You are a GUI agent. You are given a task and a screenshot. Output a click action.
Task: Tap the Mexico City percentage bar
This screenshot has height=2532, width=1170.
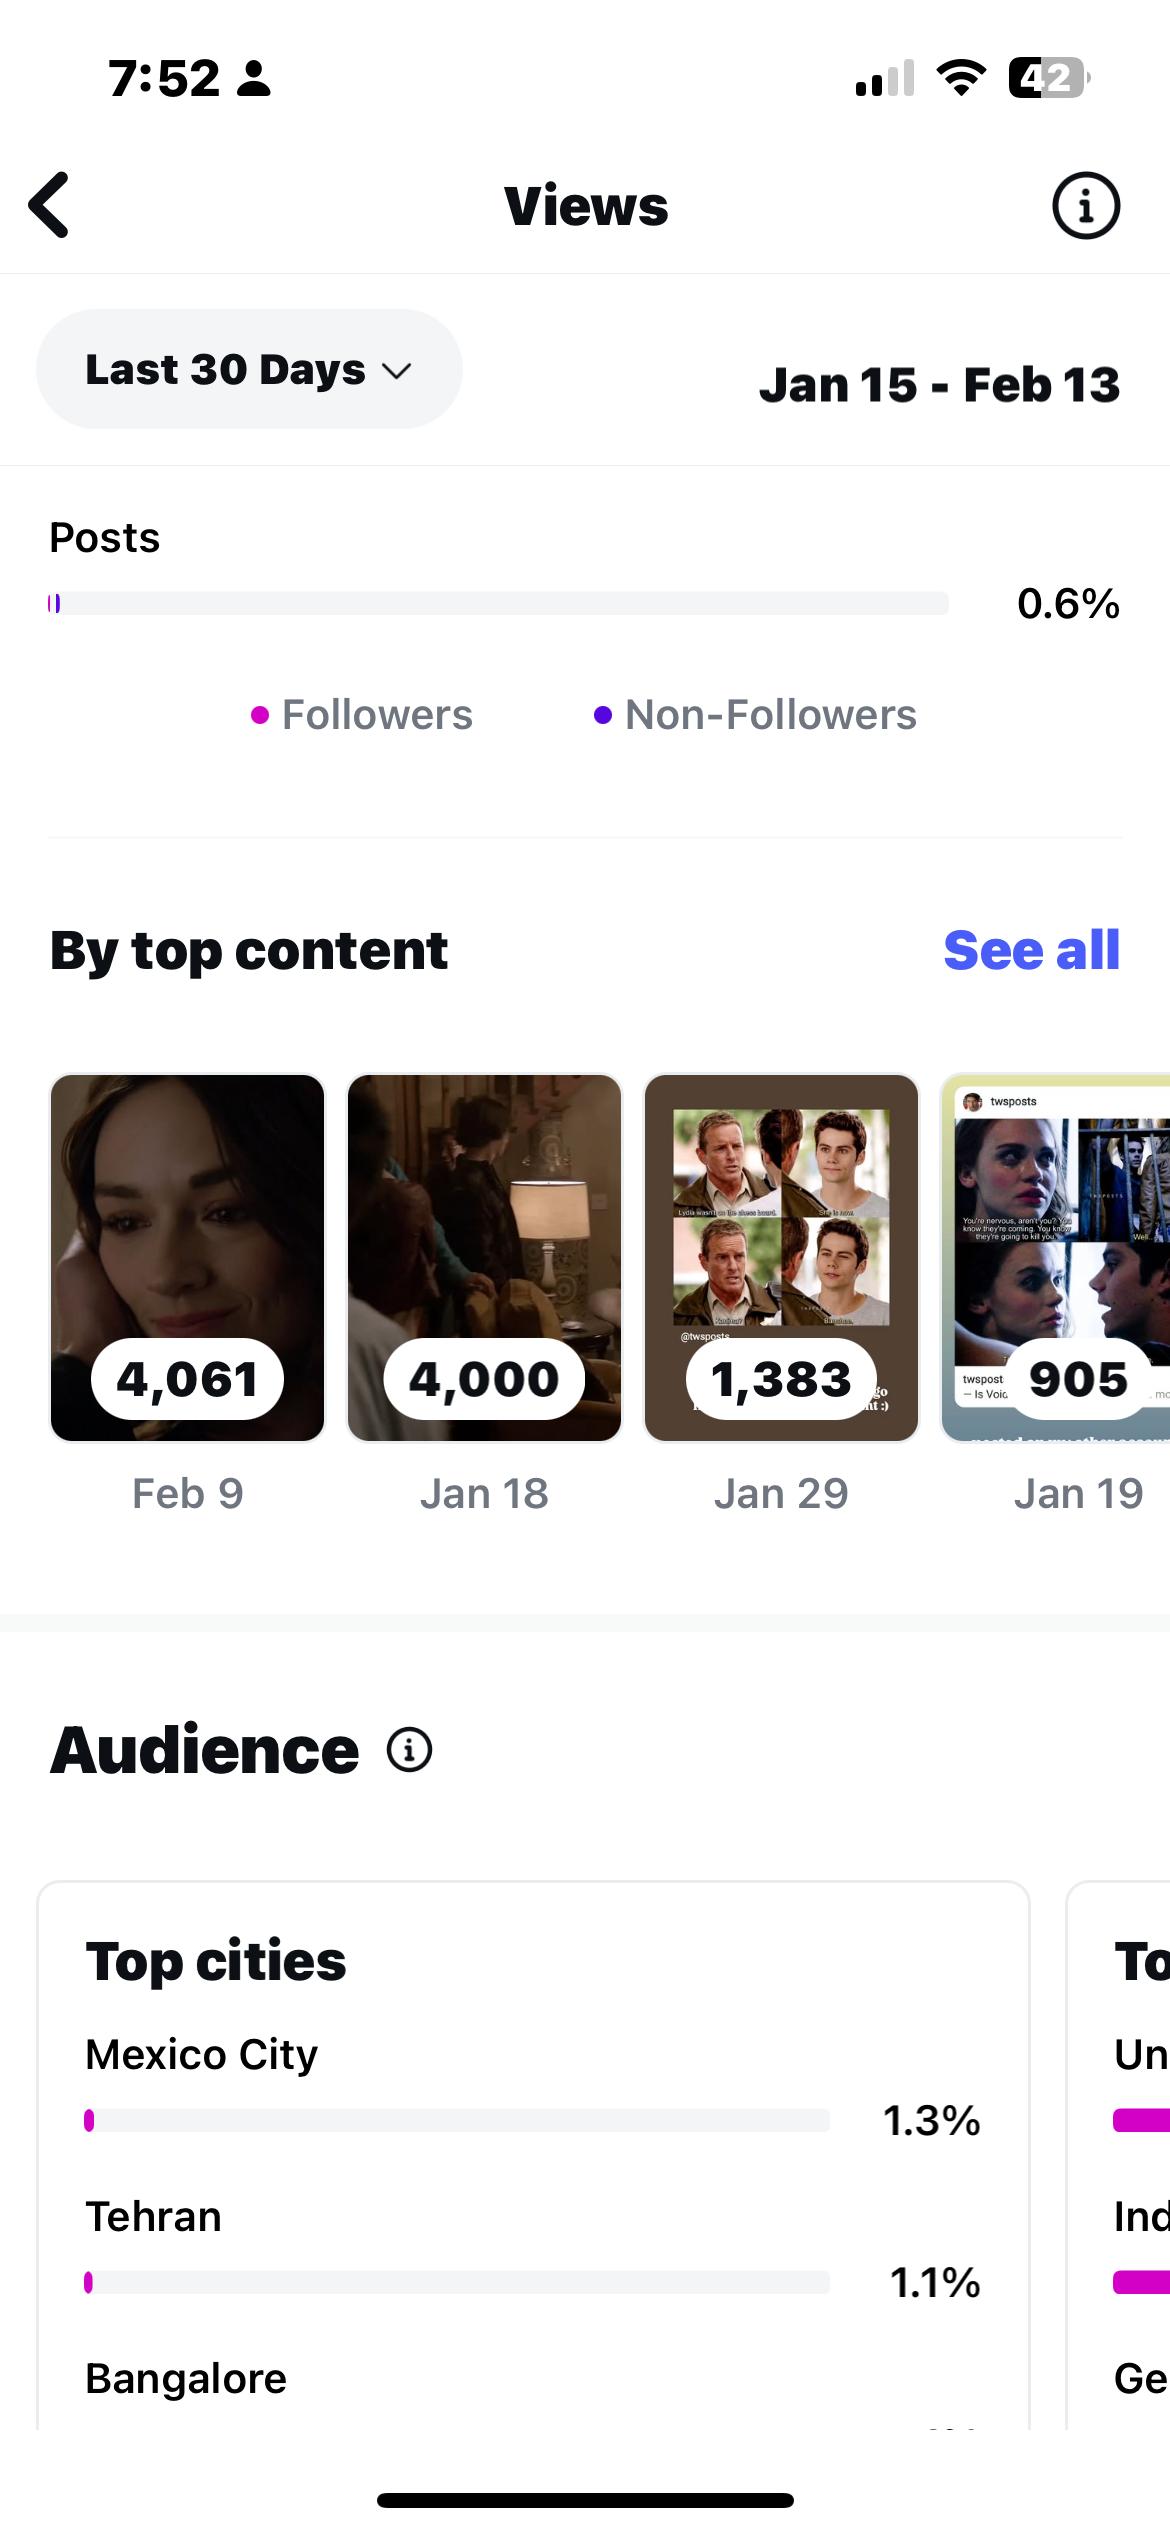coord(457,2120)
